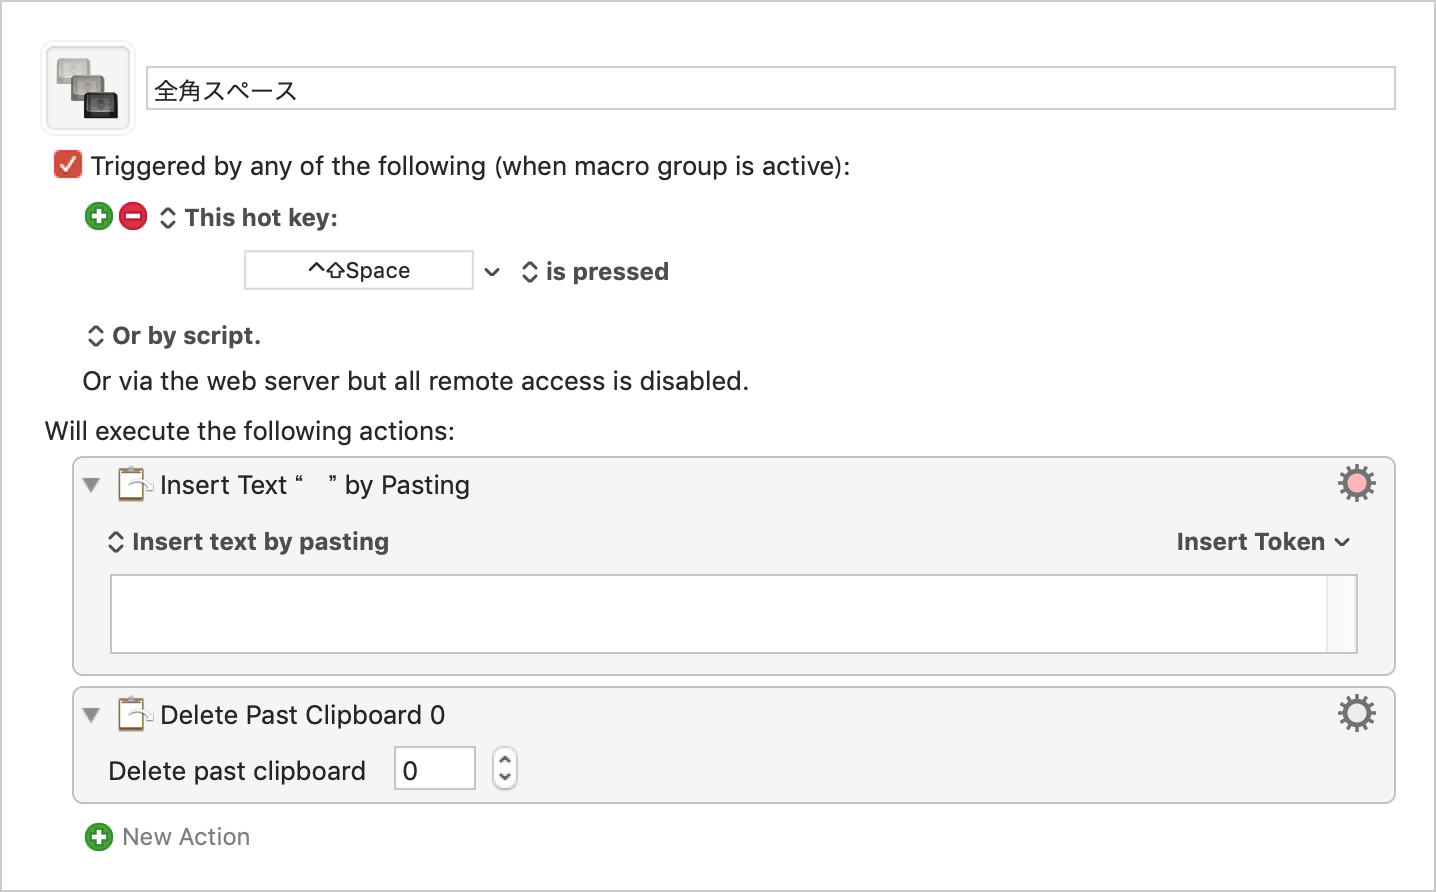Open gear menu for Delete Past Clipboard action
The image size is (1436, 892).
click(1357, 714)
